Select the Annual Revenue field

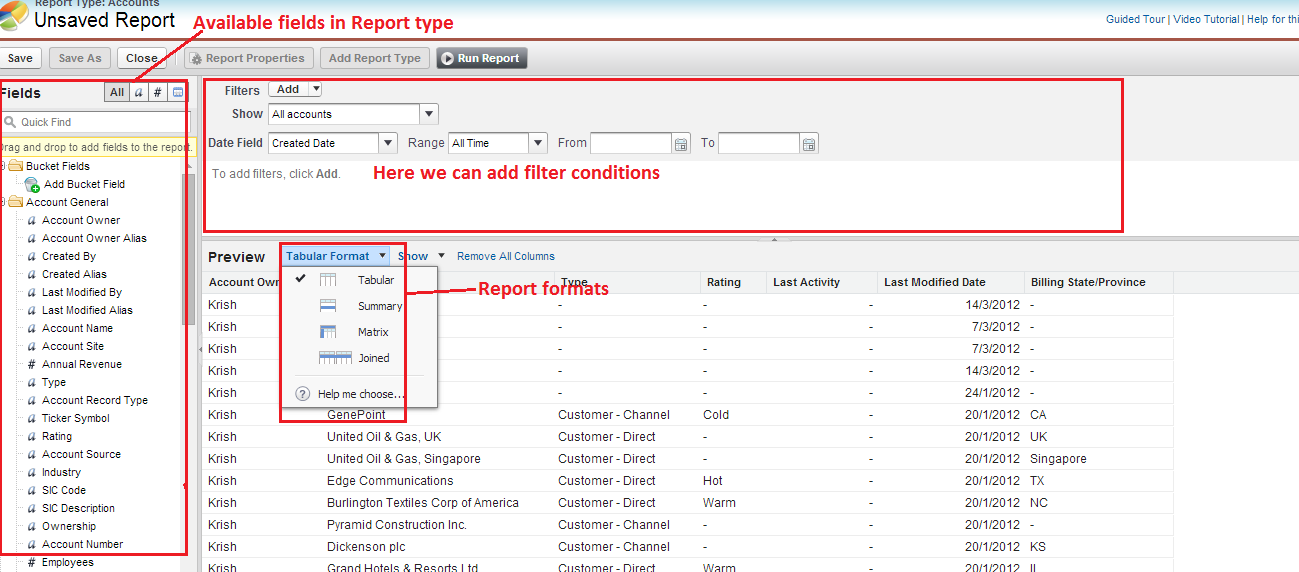[82, 364]
